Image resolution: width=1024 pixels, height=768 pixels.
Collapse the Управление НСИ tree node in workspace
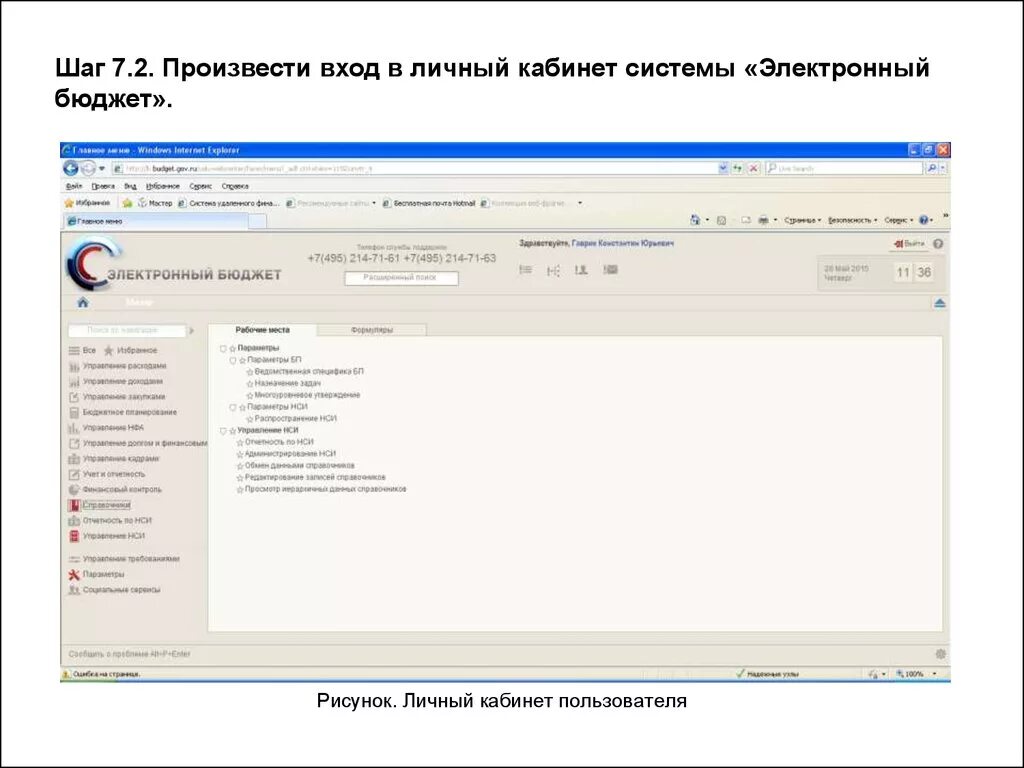pyautogui.click(x=223, y=431)
